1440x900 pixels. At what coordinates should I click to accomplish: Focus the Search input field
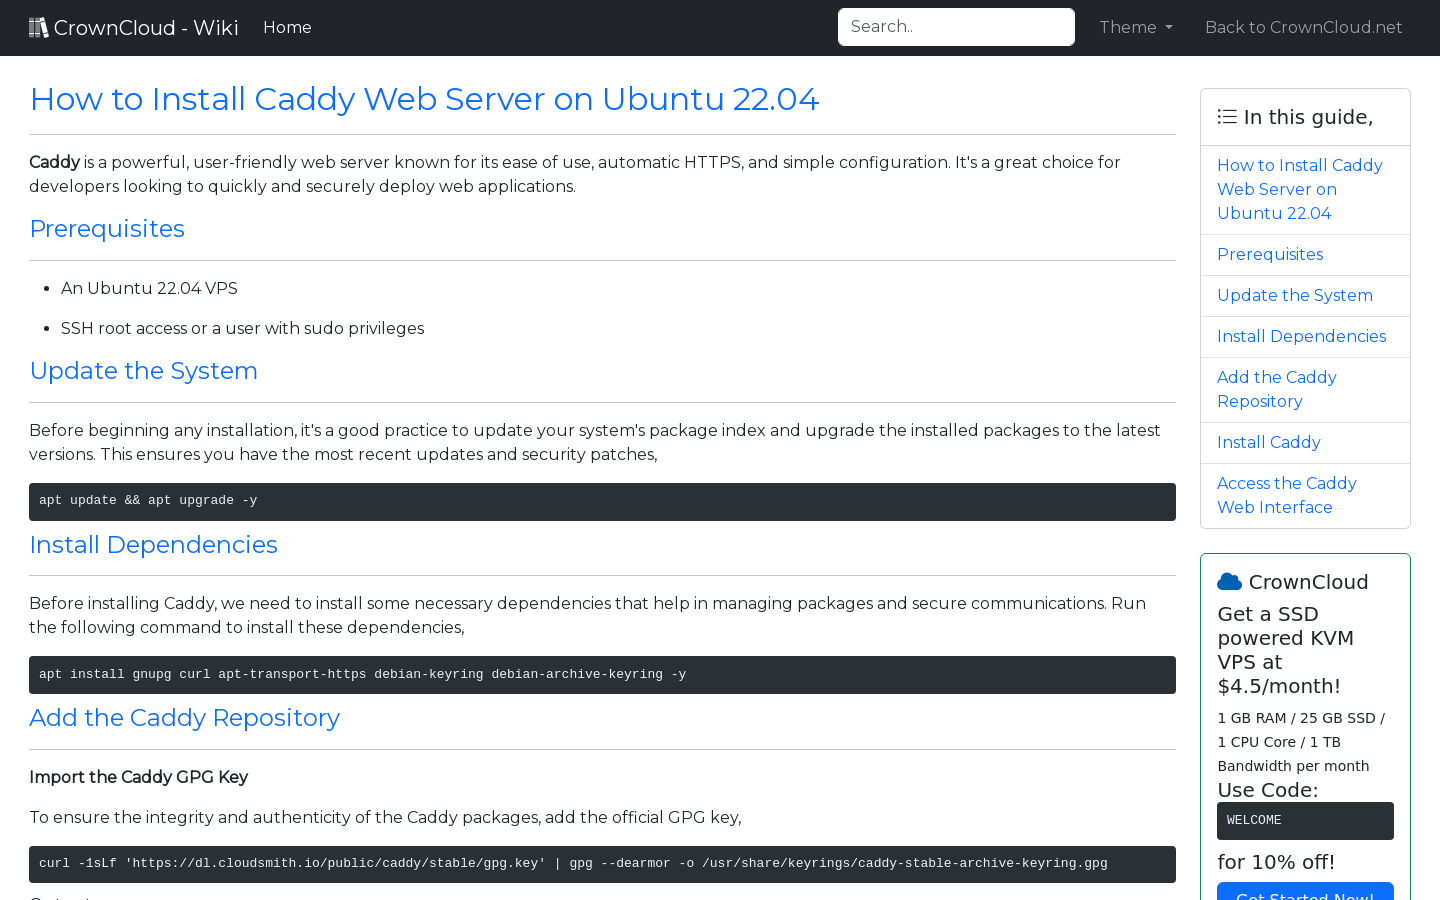point(956,27)
